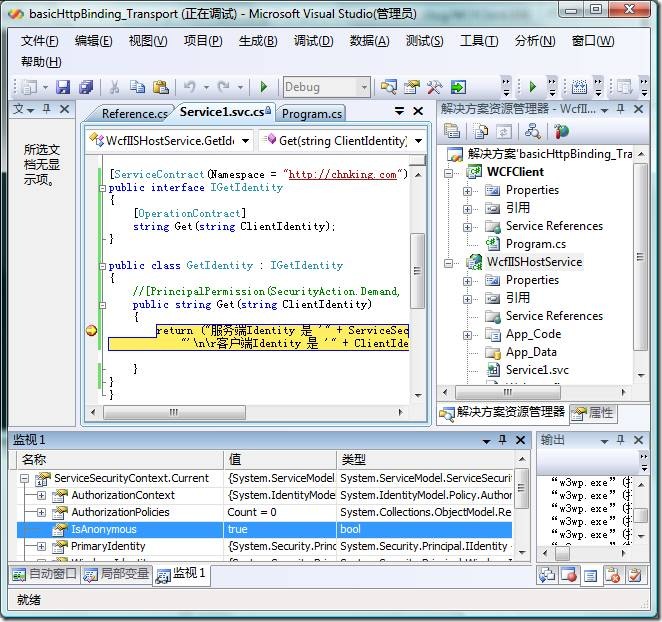Expand the PrimaryIdentity watch row
662x622 pixels.
point(41,546)
